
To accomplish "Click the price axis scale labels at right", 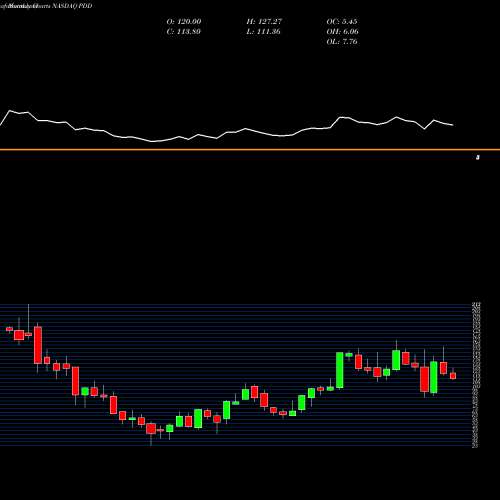I will point(476,375).
